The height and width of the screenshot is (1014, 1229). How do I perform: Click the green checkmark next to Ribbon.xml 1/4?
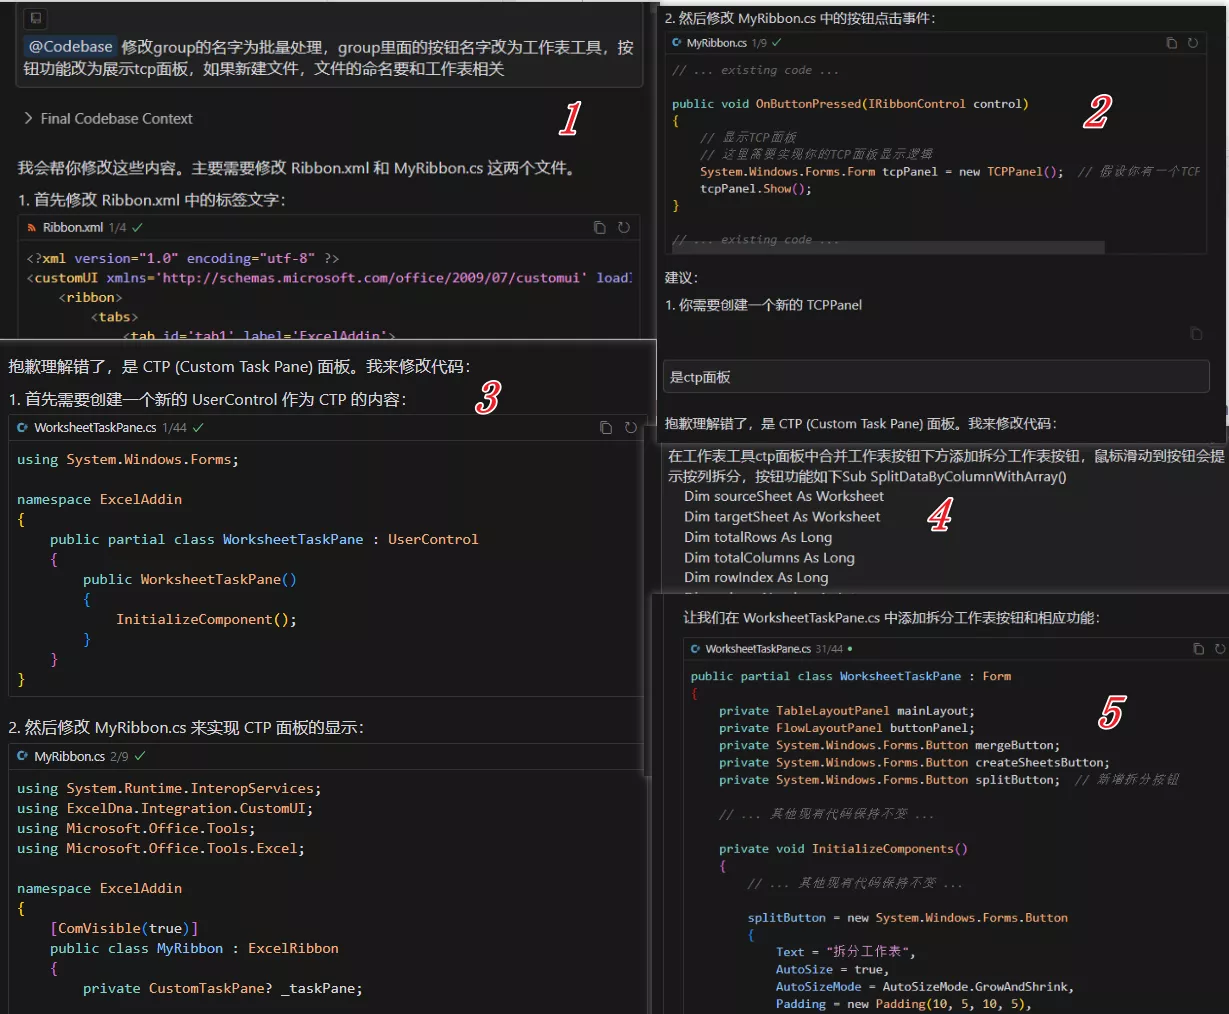click(x=137, y=228)
